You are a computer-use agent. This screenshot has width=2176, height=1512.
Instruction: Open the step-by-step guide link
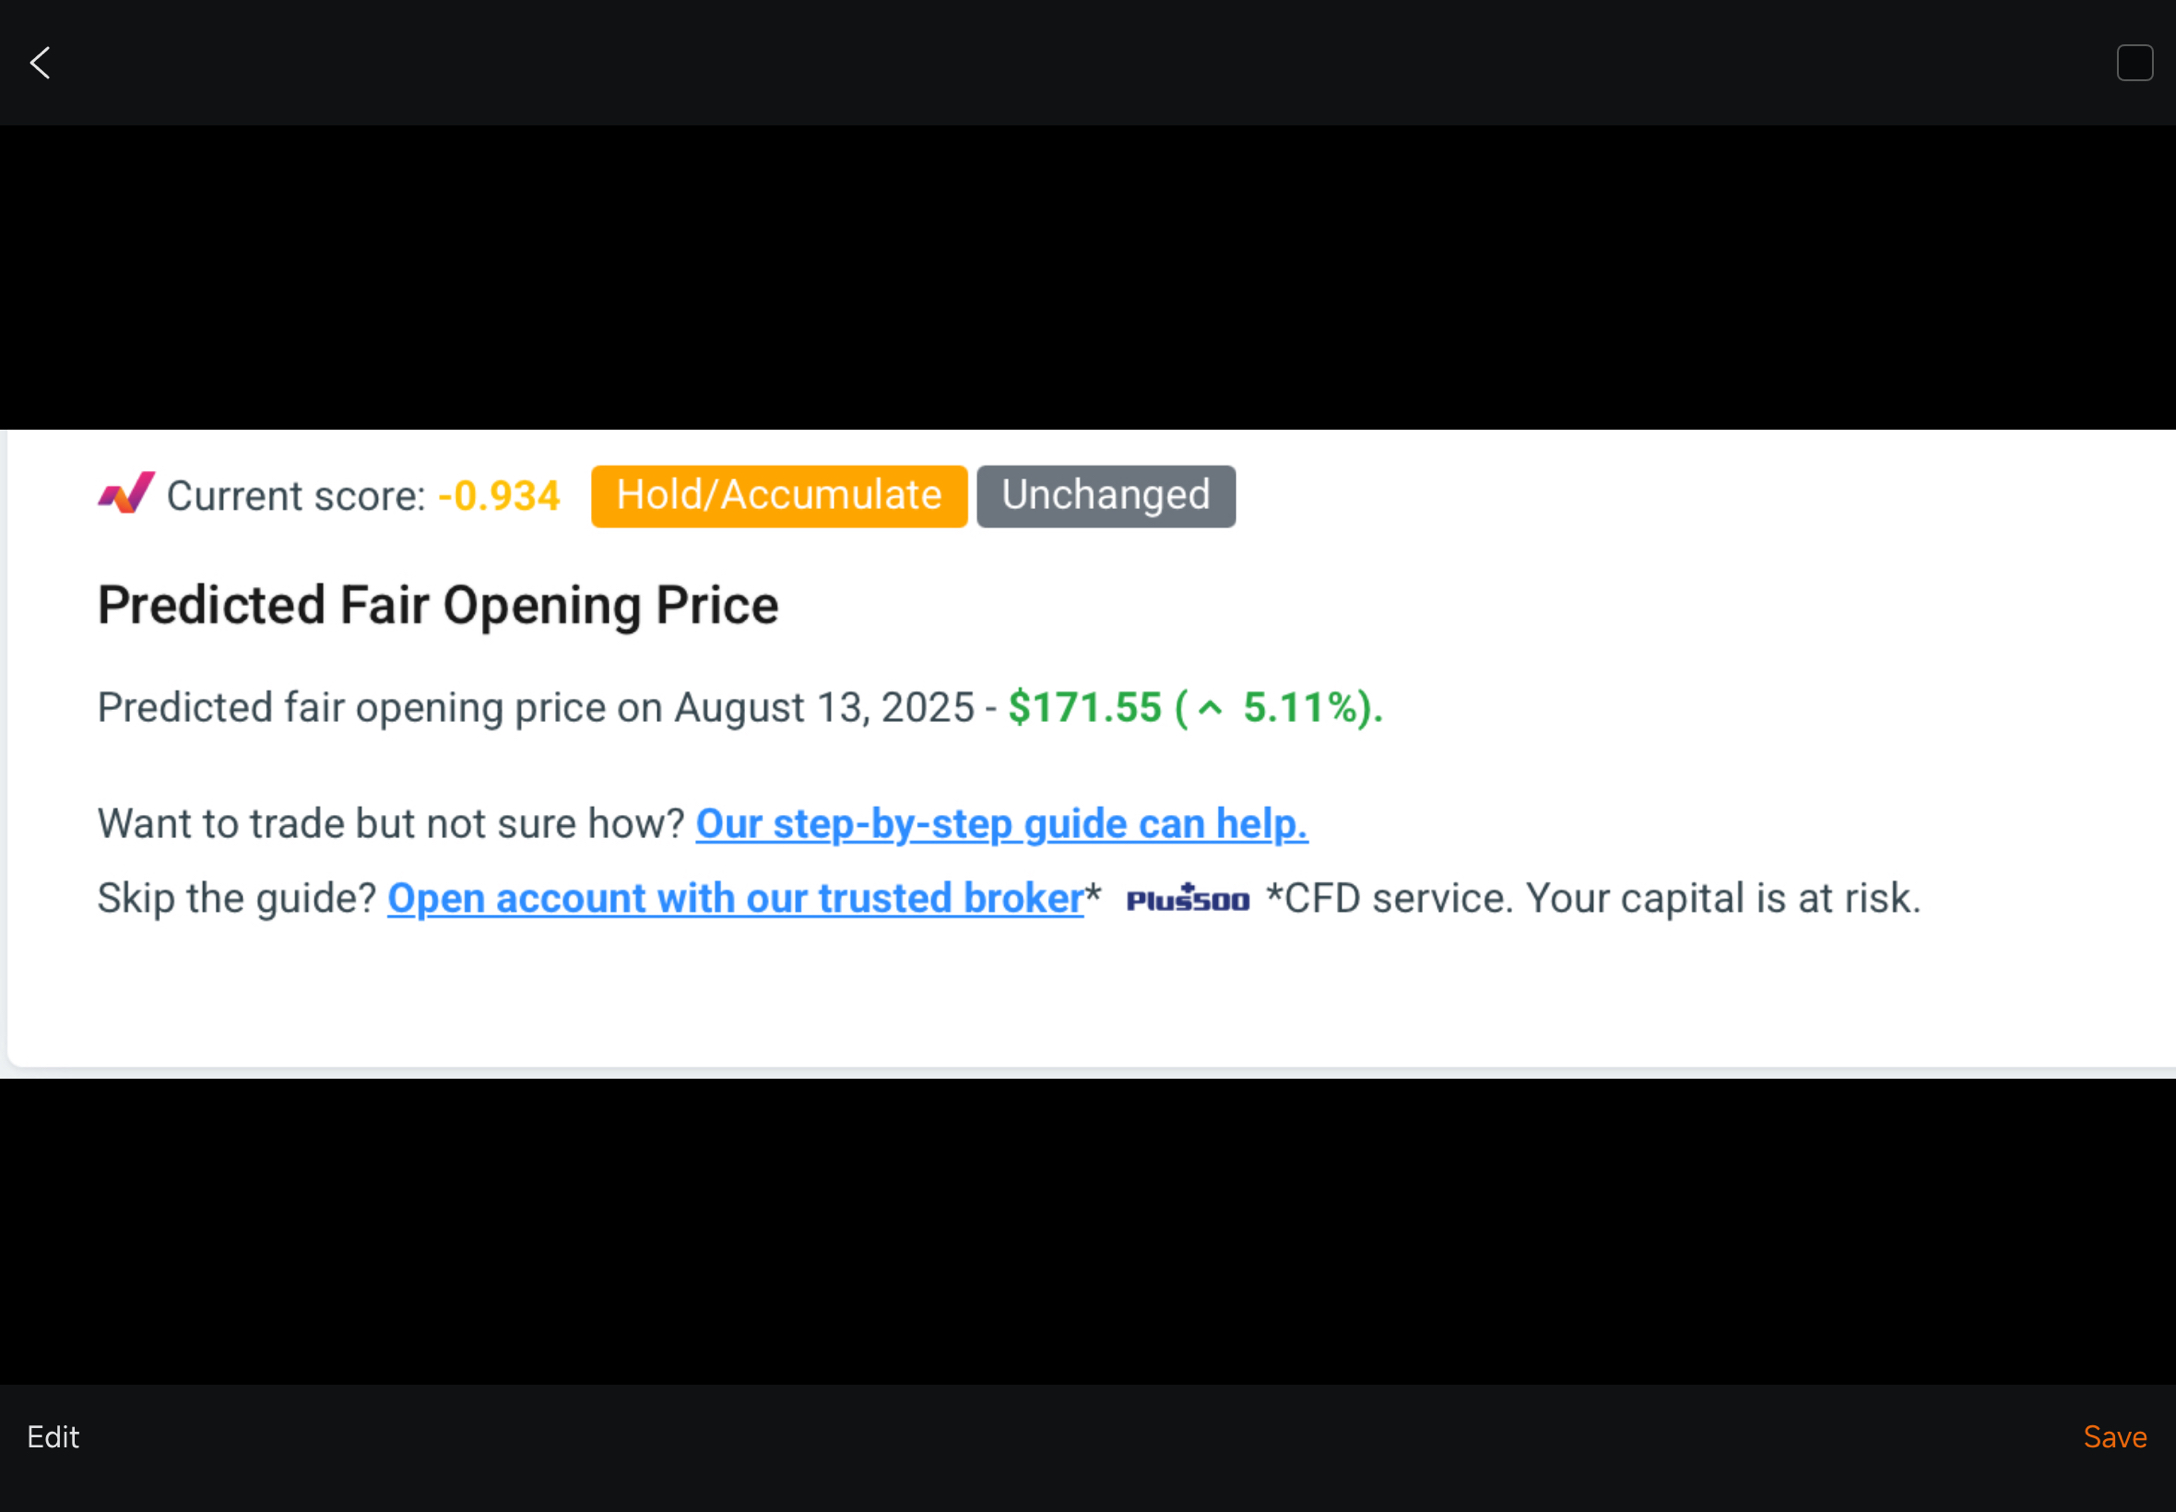(x=1001, y=824)
